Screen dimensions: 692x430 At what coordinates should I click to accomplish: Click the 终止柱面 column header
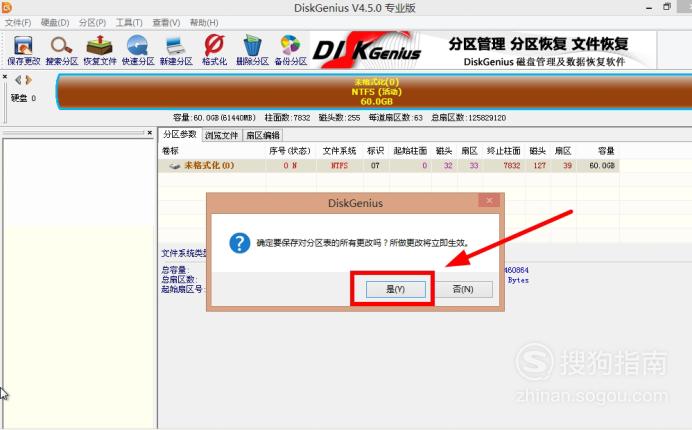click(504, 151)
